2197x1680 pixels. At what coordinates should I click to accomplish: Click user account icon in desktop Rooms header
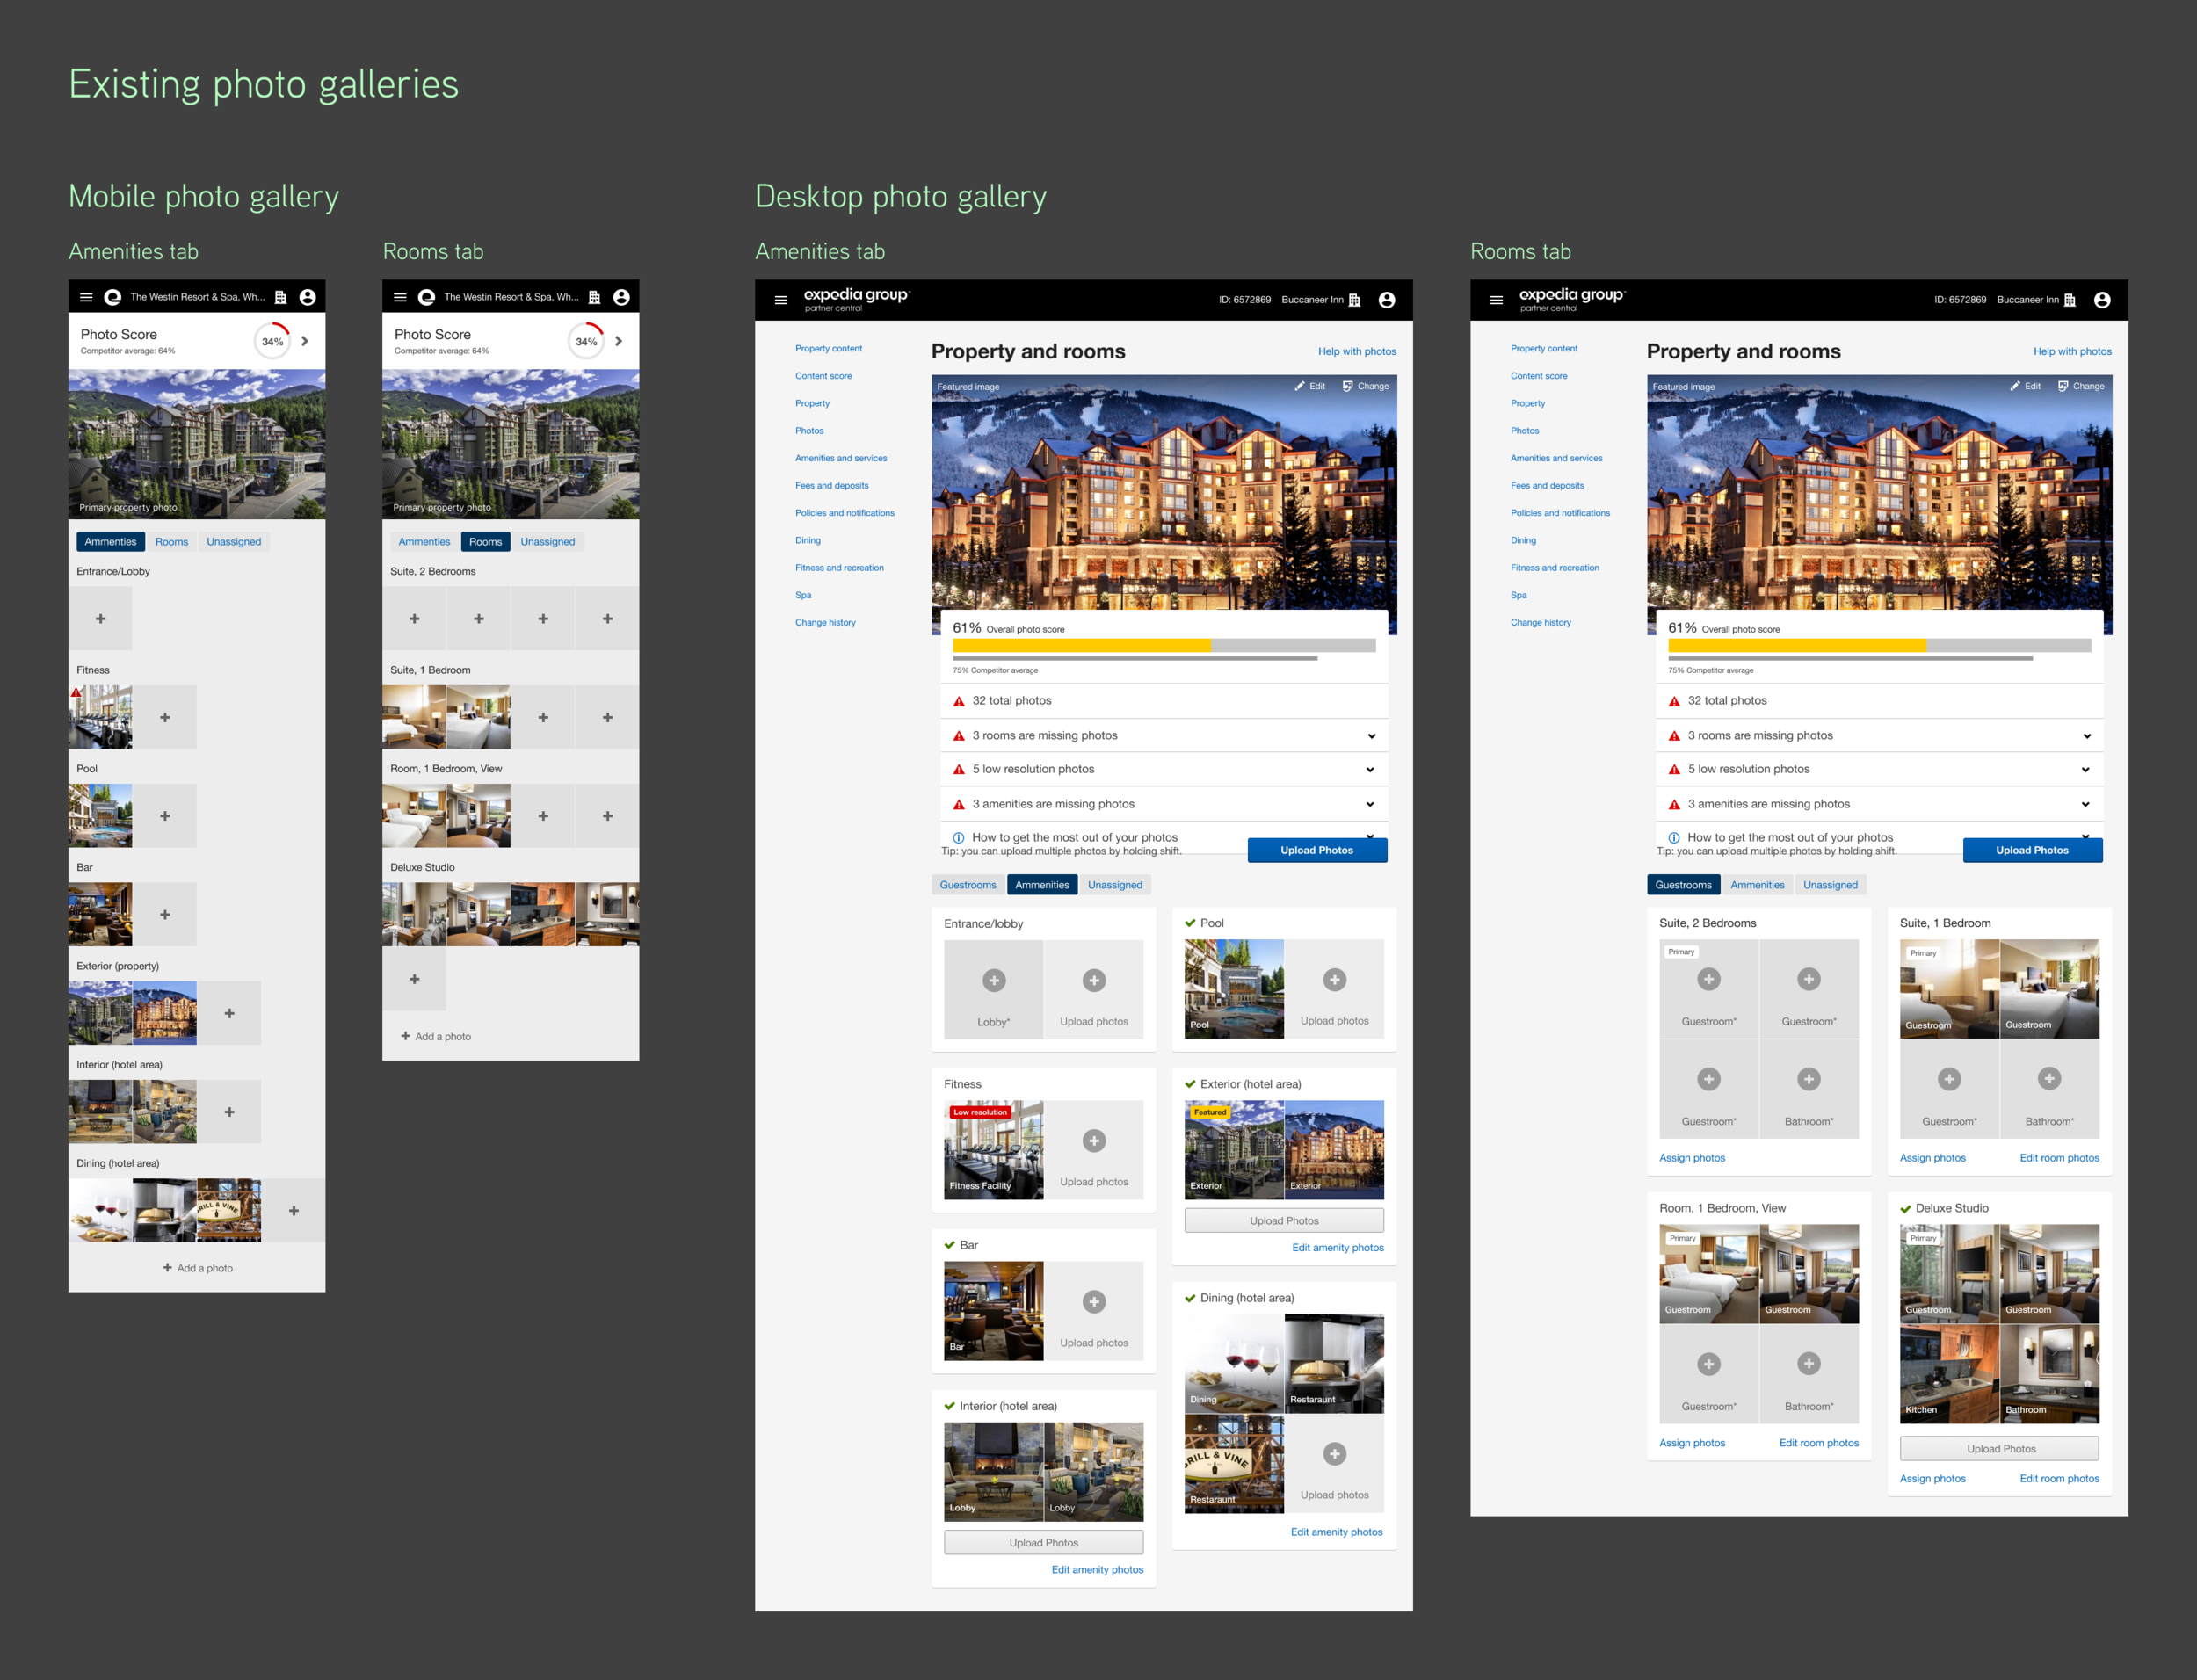2102,300
